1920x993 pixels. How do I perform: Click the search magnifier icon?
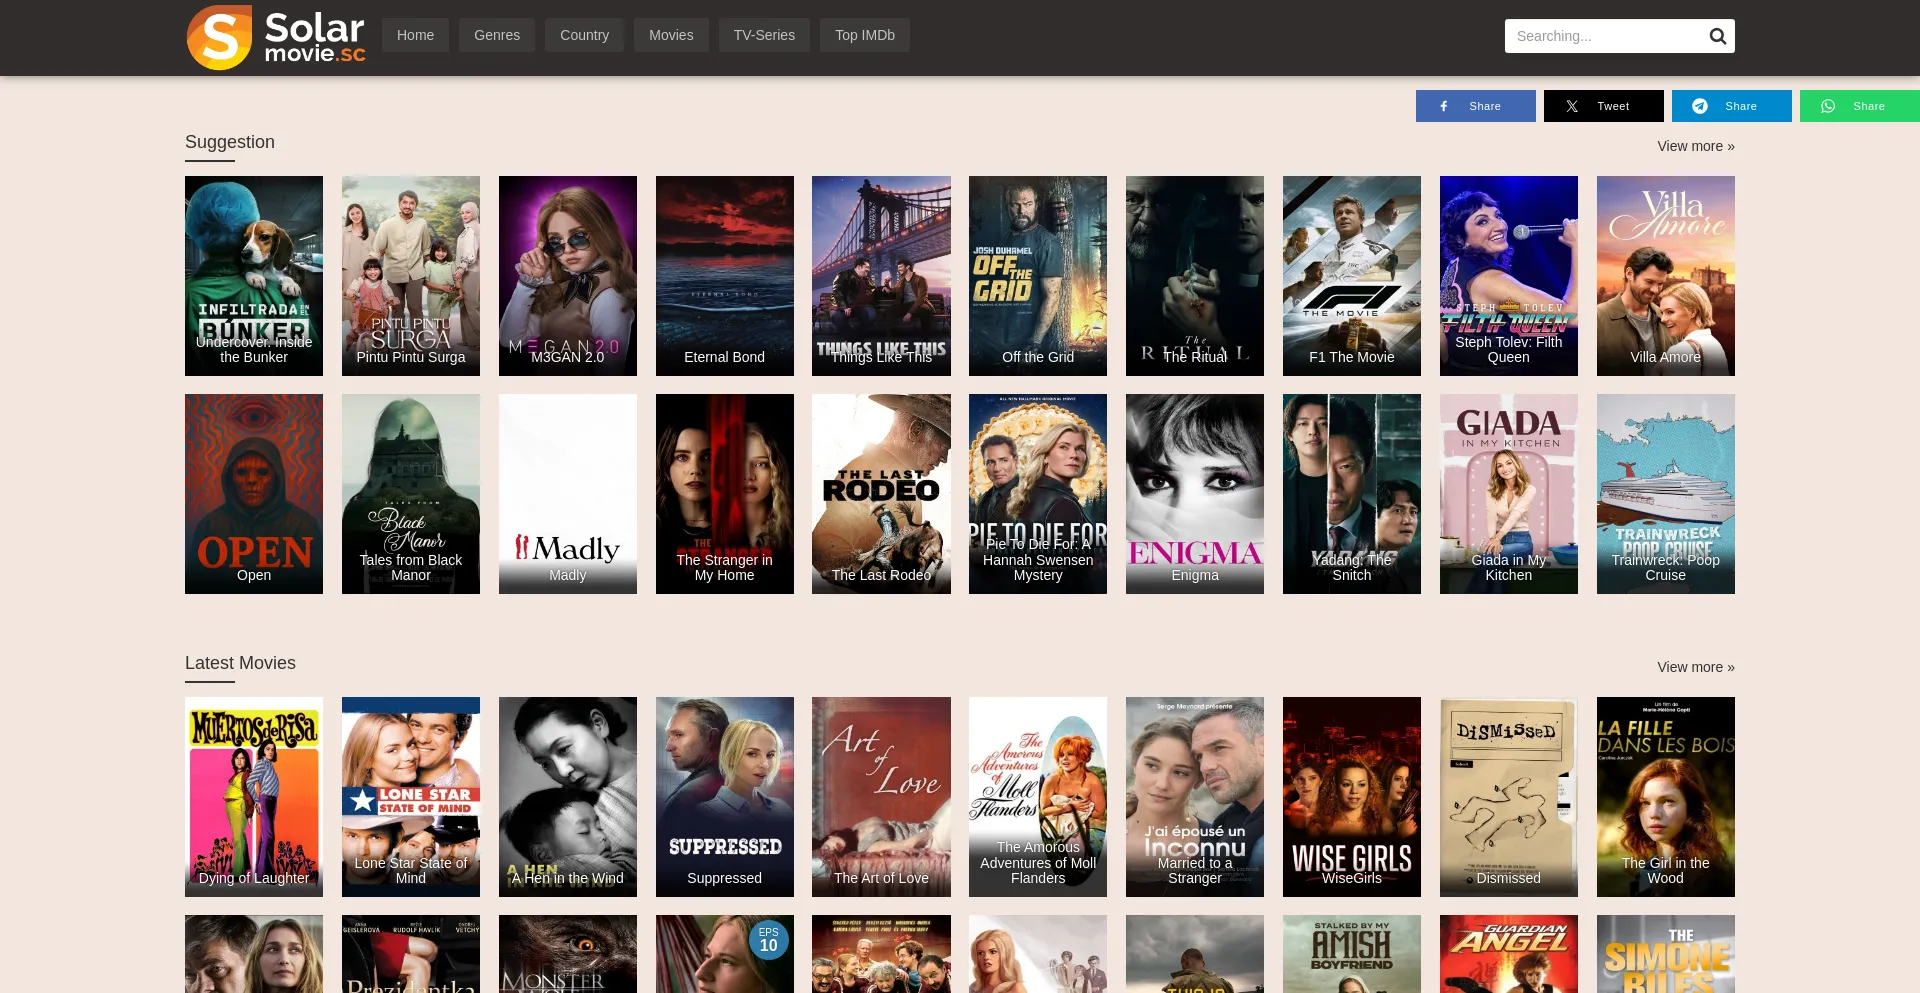(x=1717, y=36)
